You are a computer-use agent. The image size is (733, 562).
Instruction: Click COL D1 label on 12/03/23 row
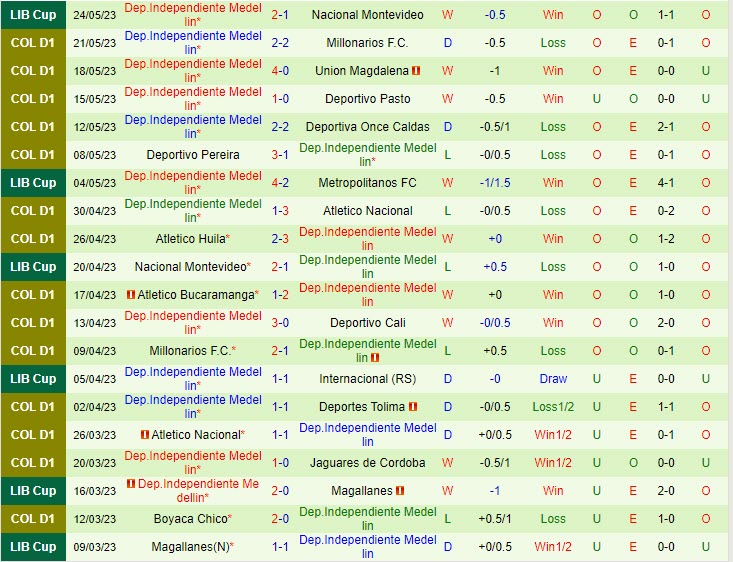[x=33, y=519]
